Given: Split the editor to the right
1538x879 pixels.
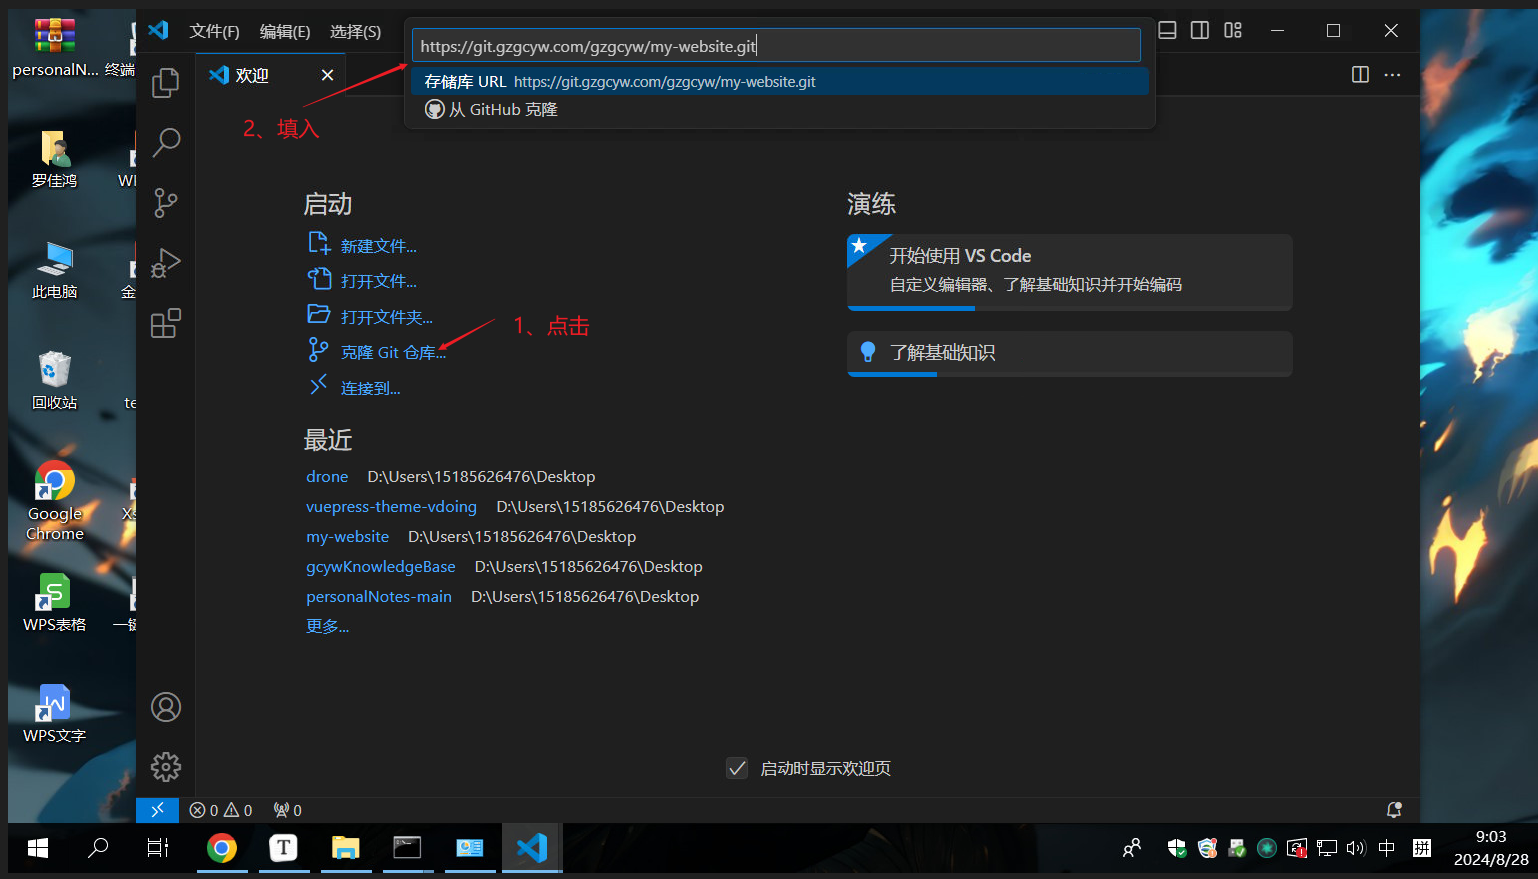Looking at the screenshot, I should coord(1360,75).
